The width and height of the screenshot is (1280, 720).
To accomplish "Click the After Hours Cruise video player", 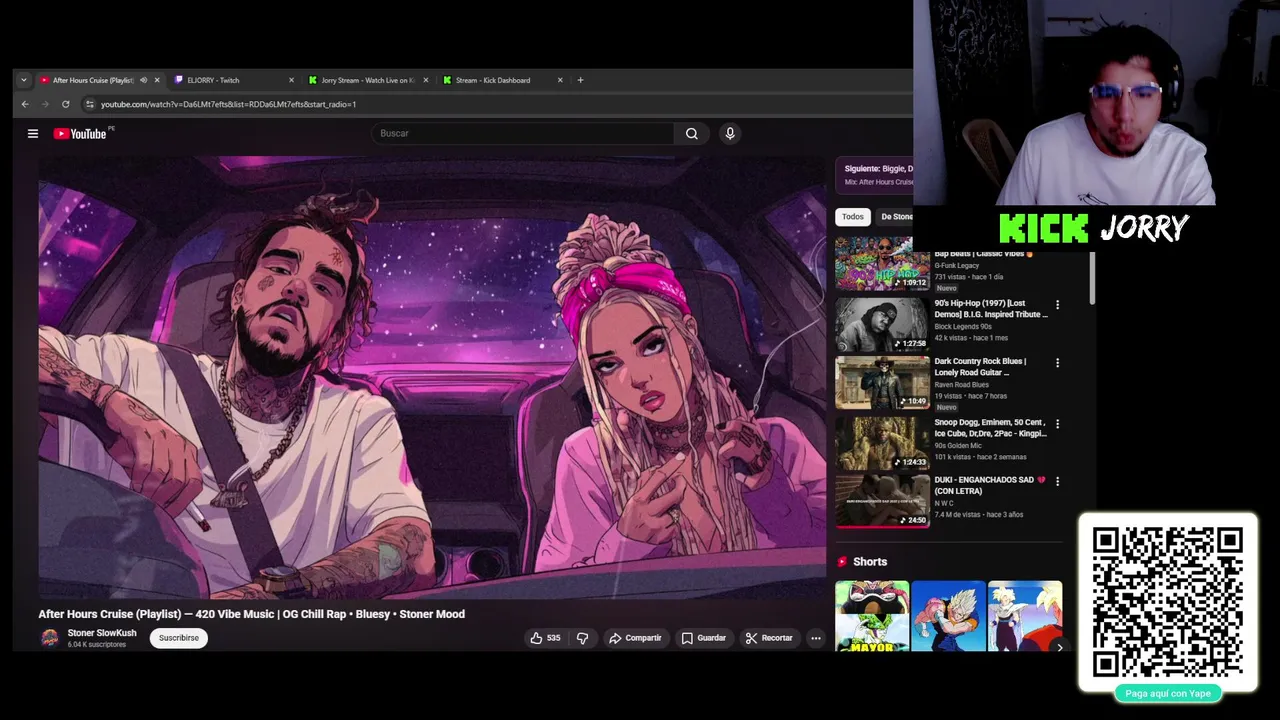I will click(x=432, y=378).
